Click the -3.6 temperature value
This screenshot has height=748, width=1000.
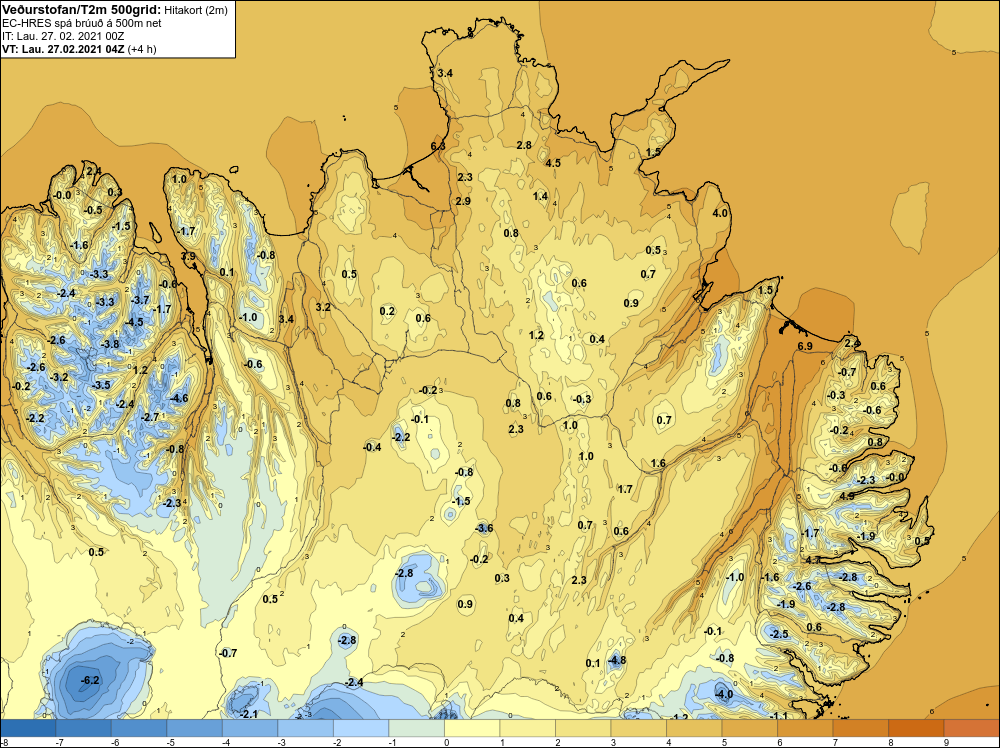(x=484, y=529)
